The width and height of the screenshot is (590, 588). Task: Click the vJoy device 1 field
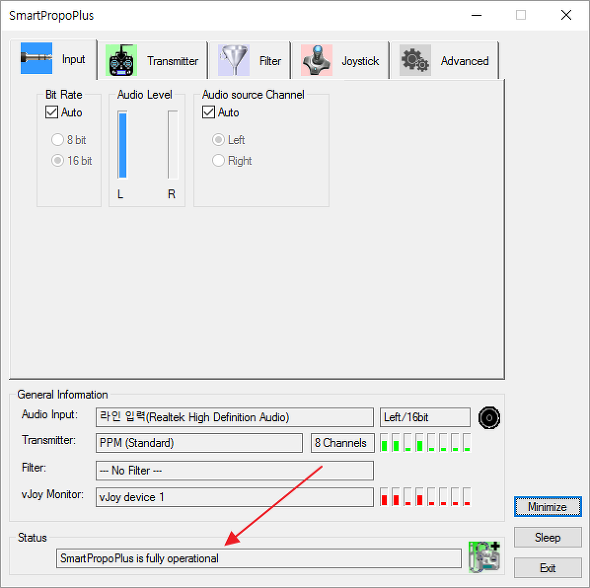[x=235, y=497]
